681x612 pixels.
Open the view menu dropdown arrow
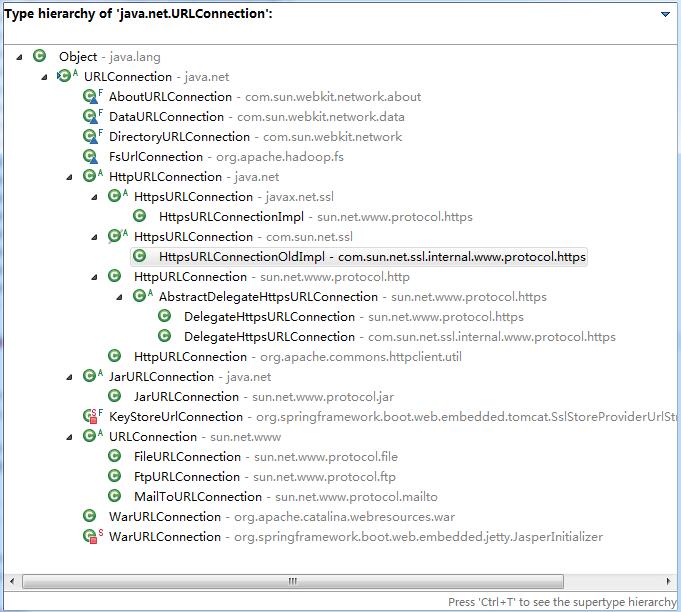click(x=666, y=15)
